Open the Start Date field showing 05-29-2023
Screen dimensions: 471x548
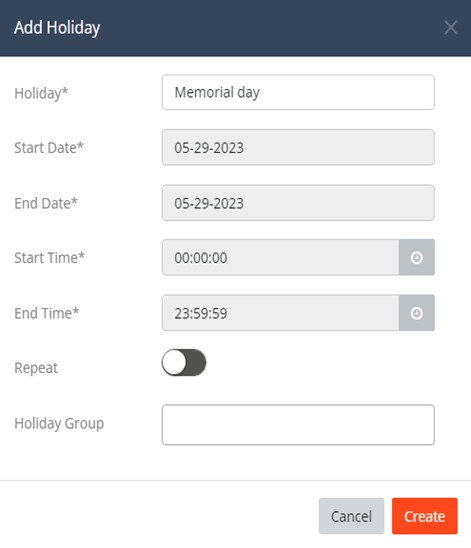coord(298,147)
